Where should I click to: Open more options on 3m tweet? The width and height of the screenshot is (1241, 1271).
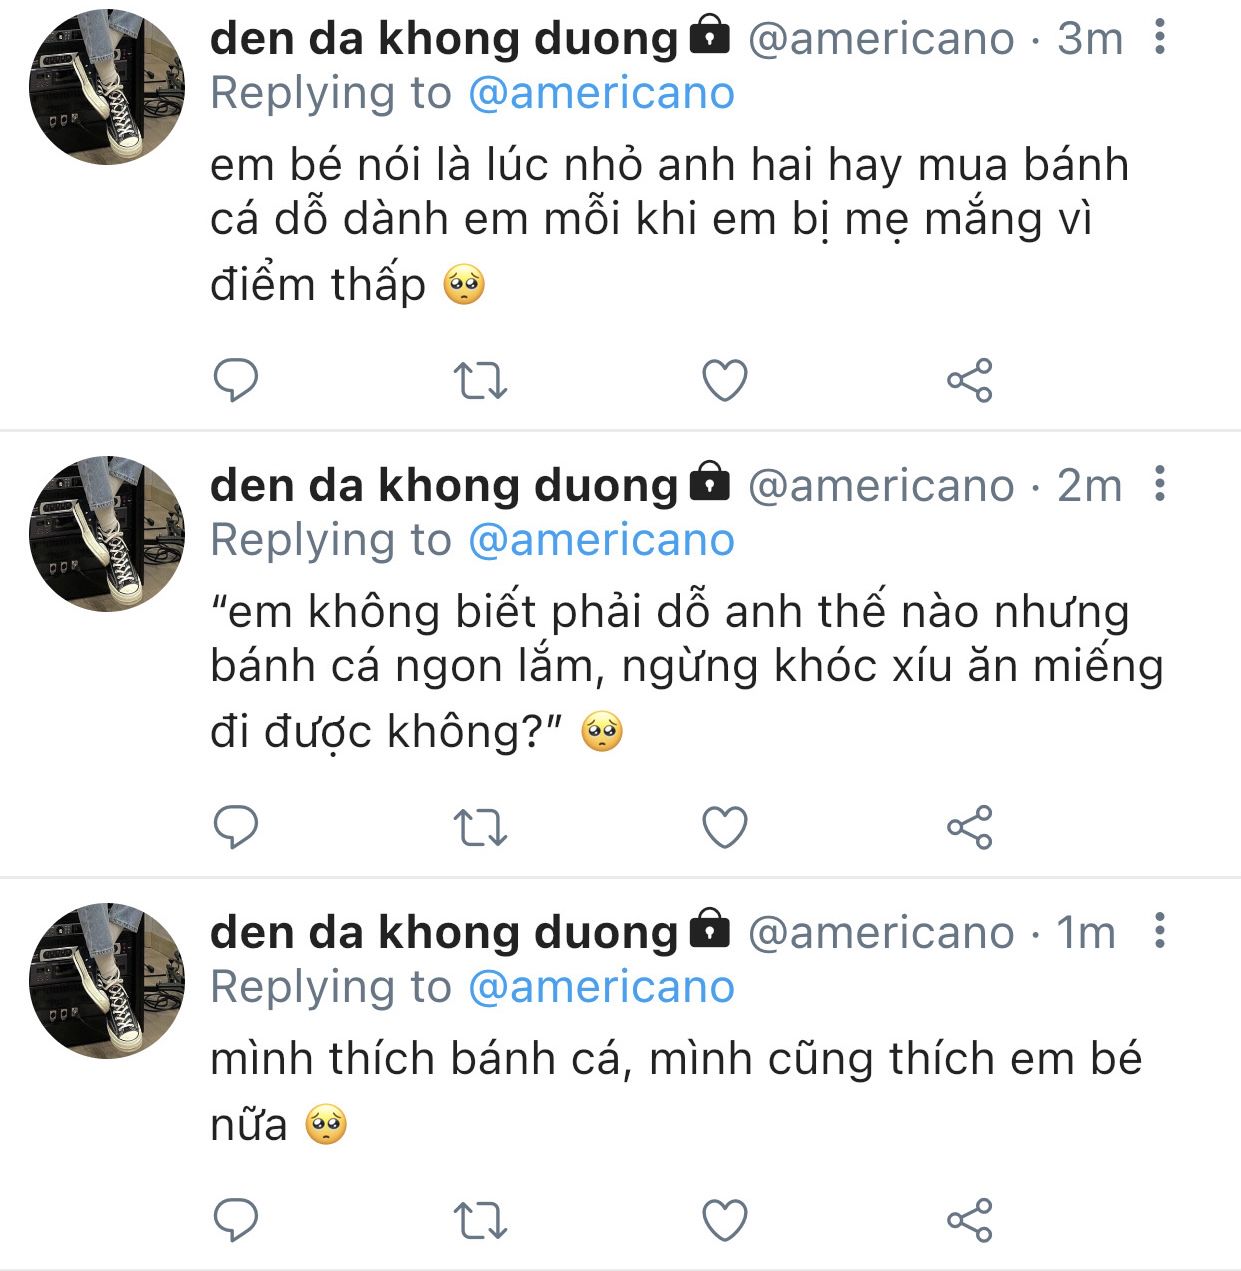click(x=1159, y=37)
